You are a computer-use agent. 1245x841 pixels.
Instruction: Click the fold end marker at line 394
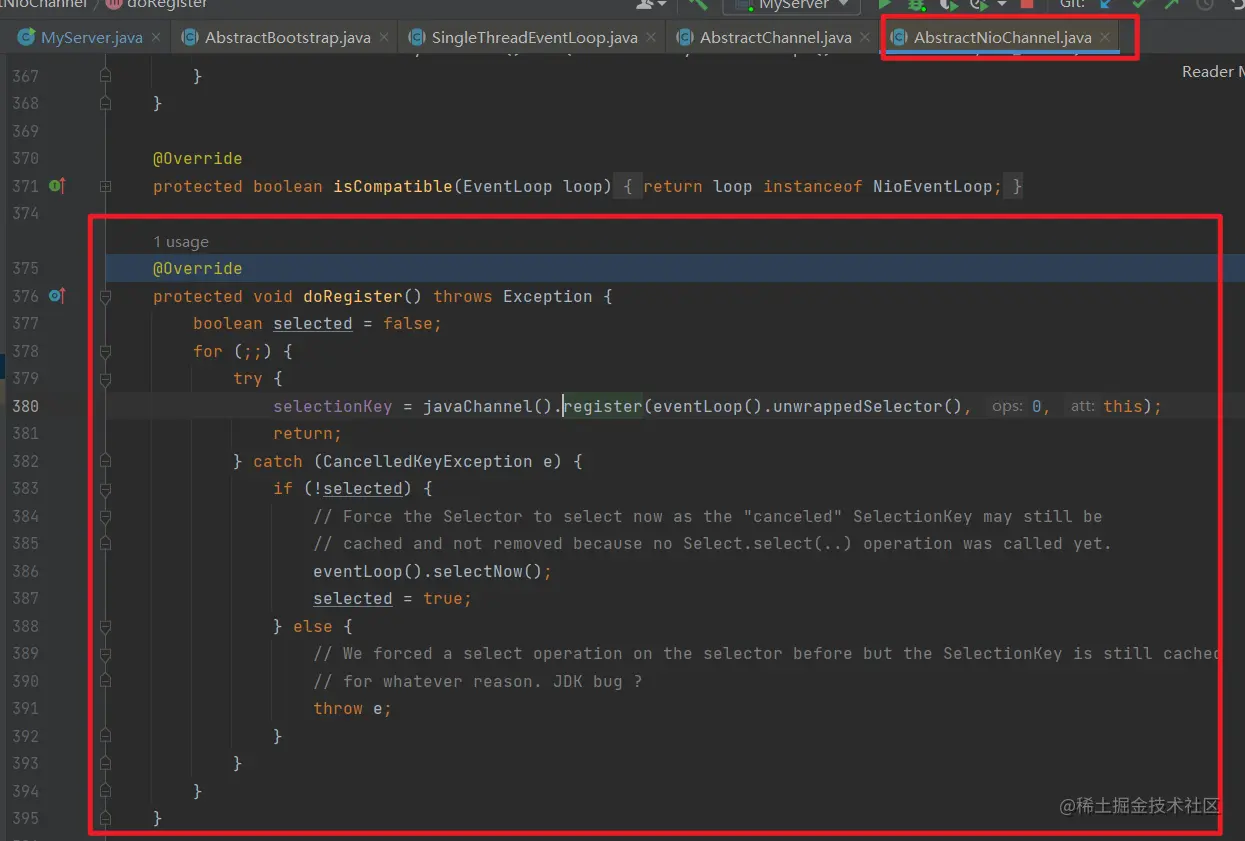click(x=105, y=791)
